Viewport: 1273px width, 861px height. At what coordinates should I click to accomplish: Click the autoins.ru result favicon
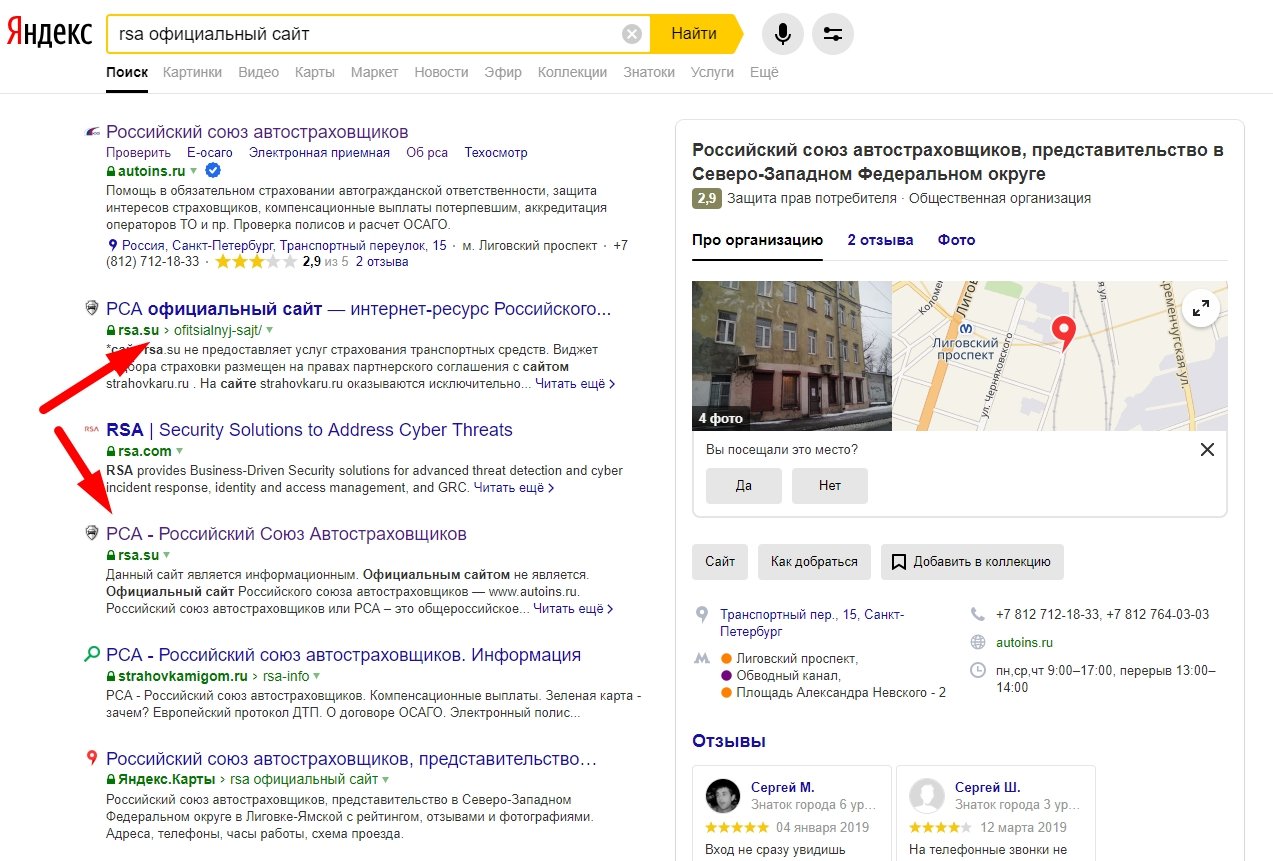point(92,132)
